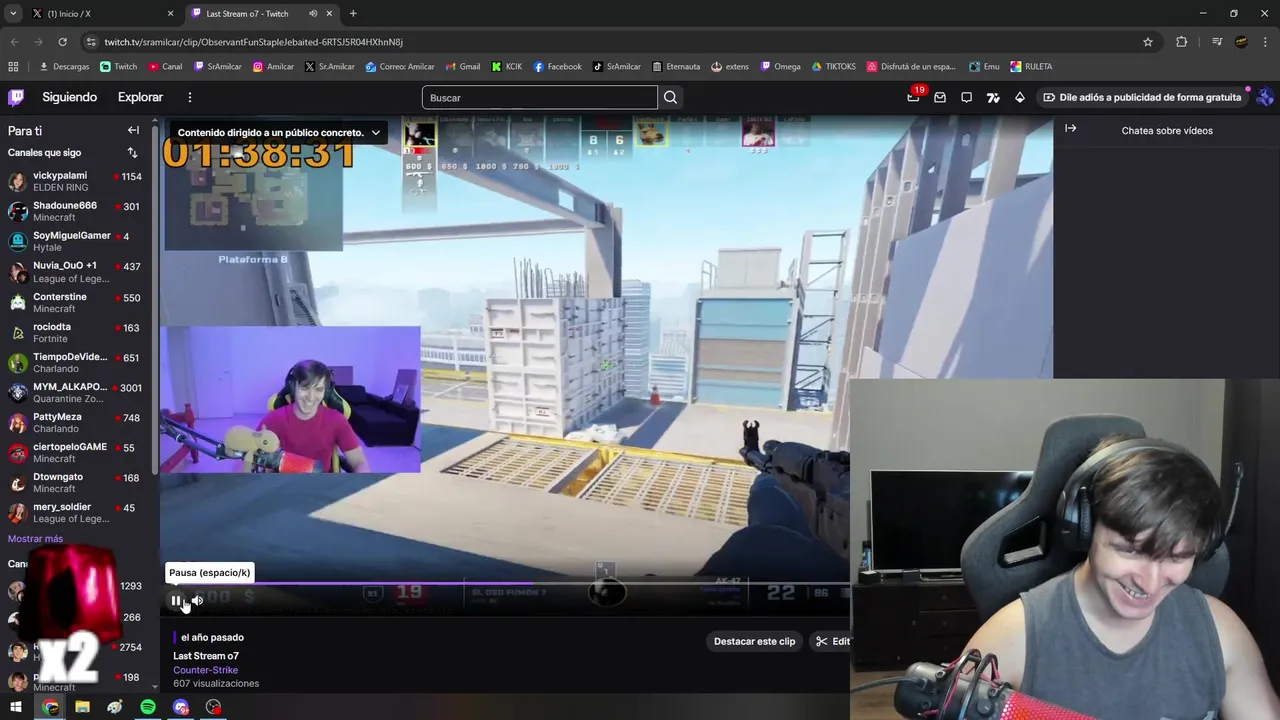
Task: Open the Gmail bookmark
Action: pos(462,67)
